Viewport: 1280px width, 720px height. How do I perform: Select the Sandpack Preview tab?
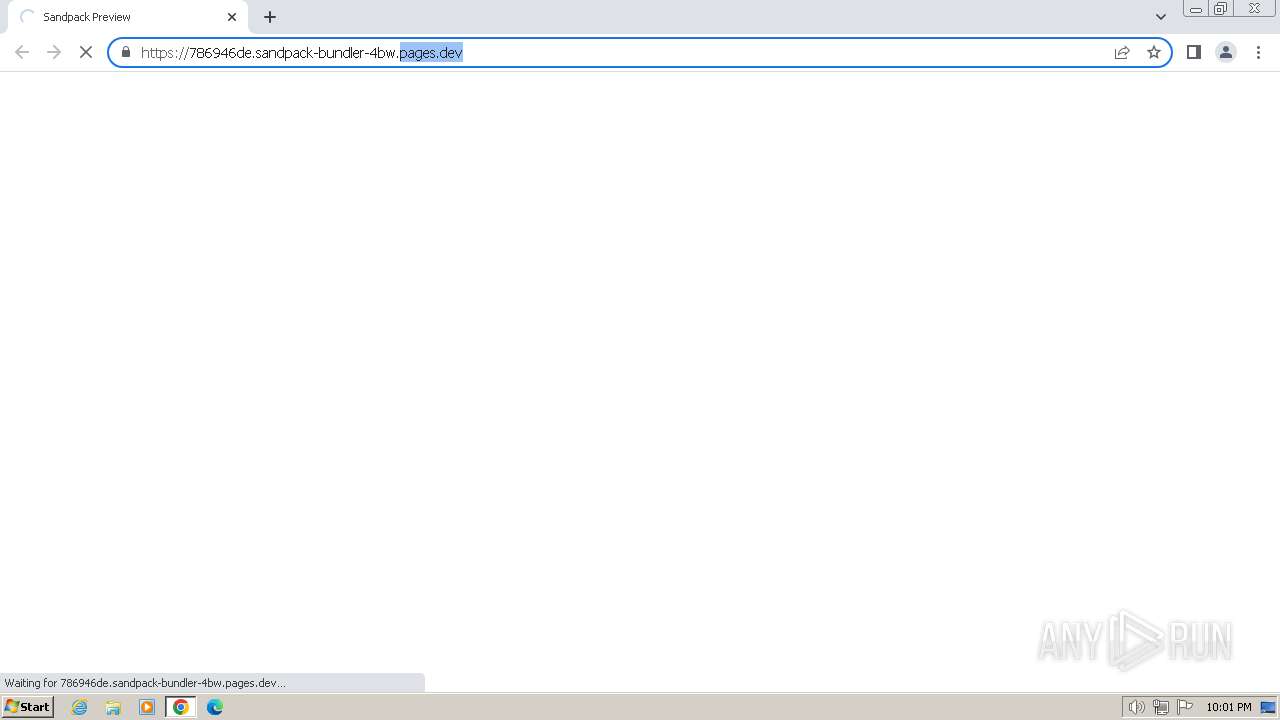pyautogui.click(x=128, y=17)
